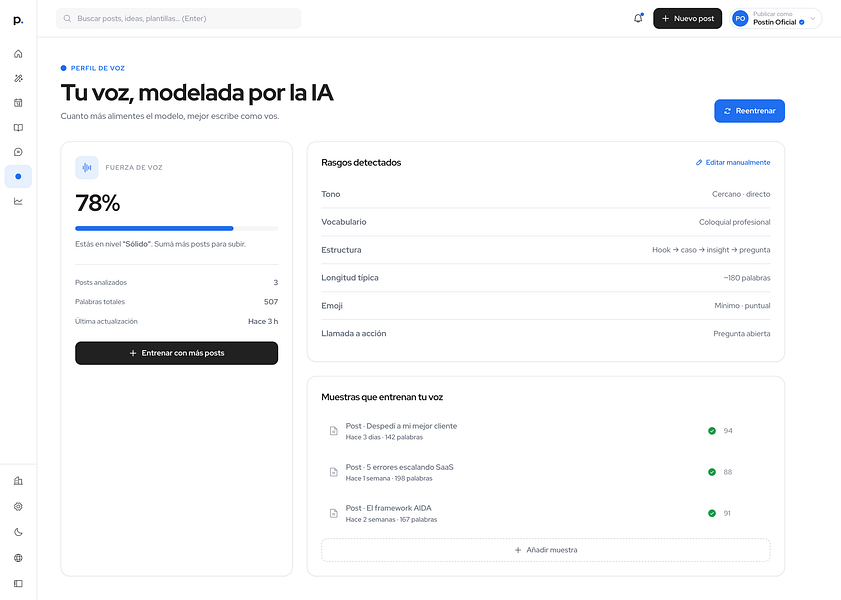841x600 pixels.
Task: Click the 'PERFIL DE VOZ' label
Action: click(x=98, y=68)
